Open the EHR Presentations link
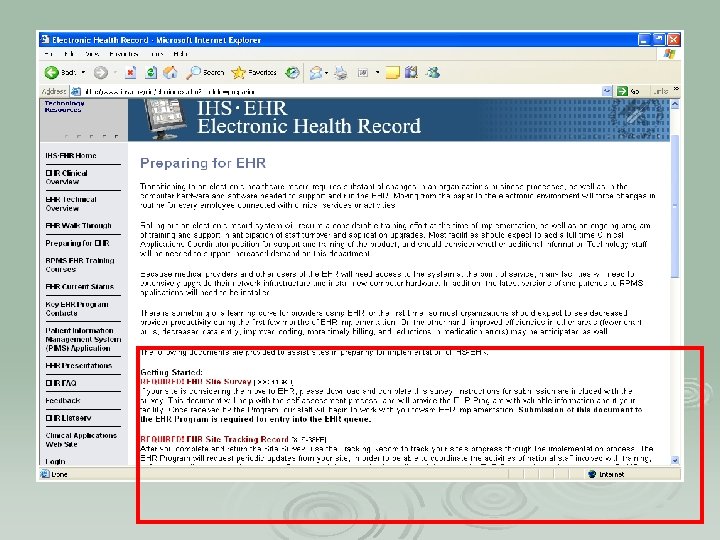Screen dimensions: 720x540 [79, 366]
